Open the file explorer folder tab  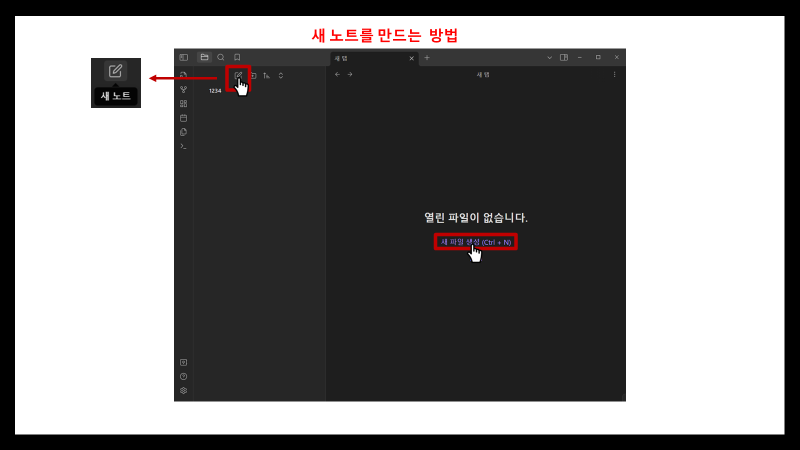tap(204, 57)
